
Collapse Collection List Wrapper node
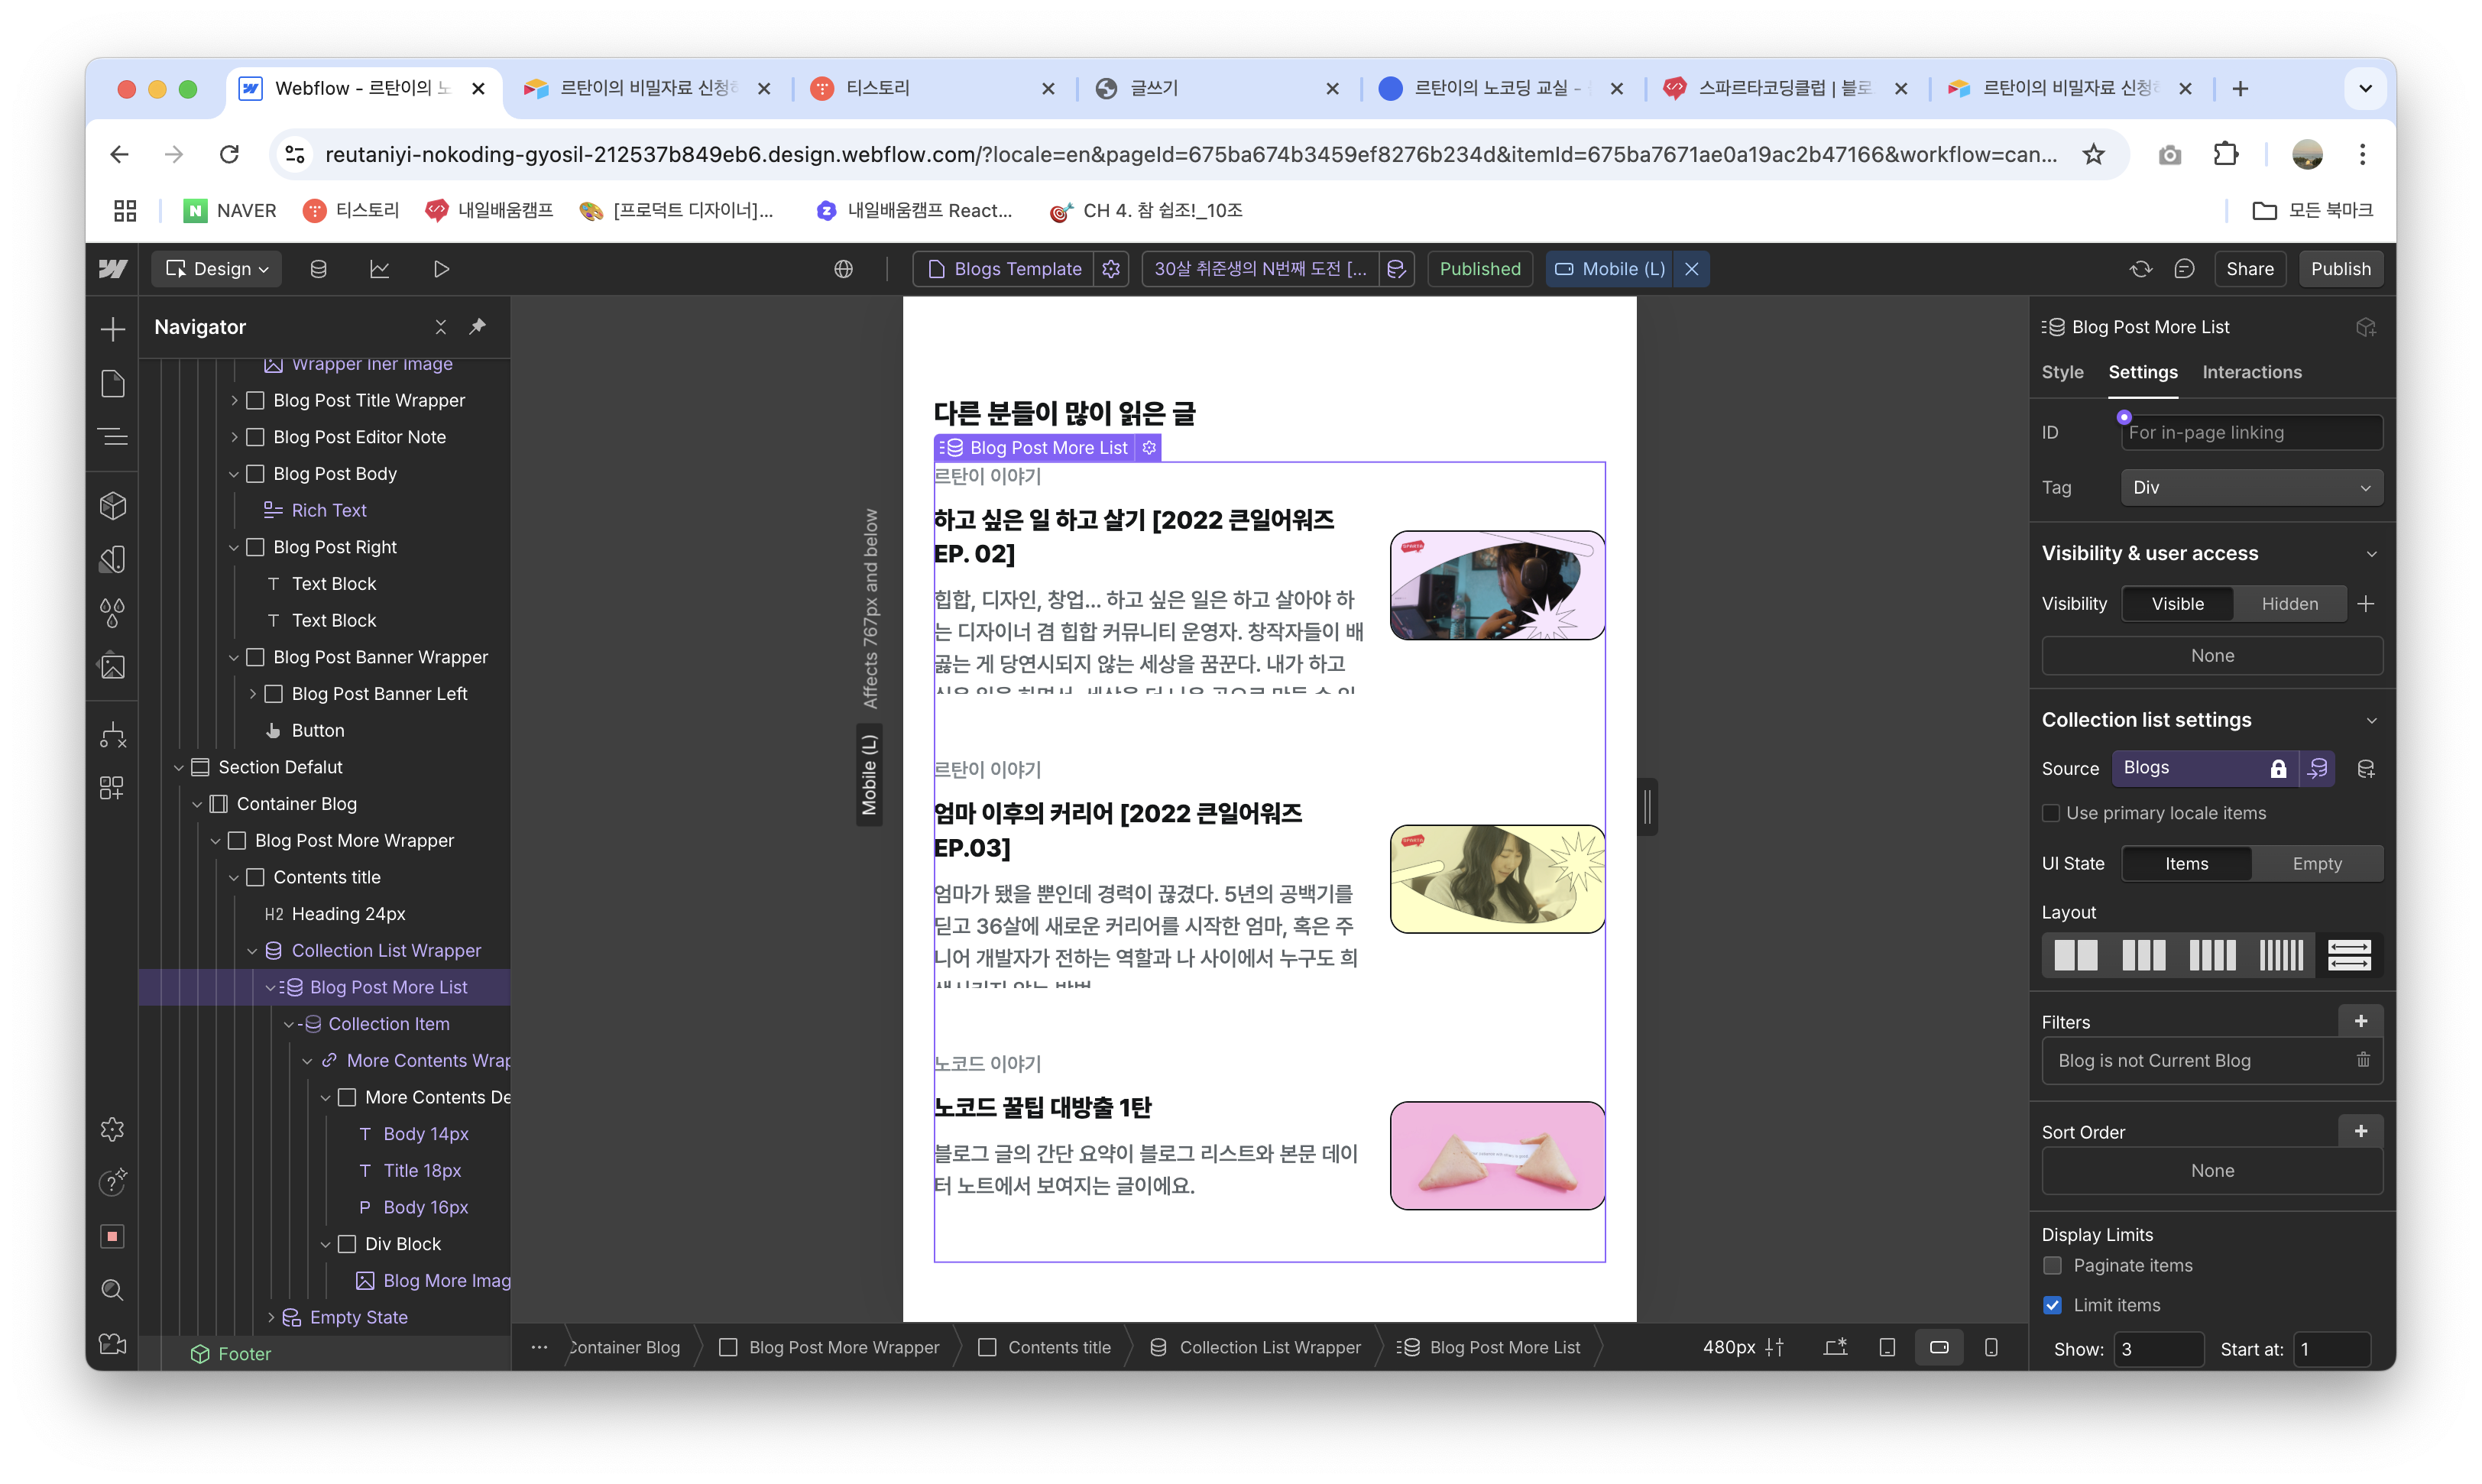[x=252, y=950]
